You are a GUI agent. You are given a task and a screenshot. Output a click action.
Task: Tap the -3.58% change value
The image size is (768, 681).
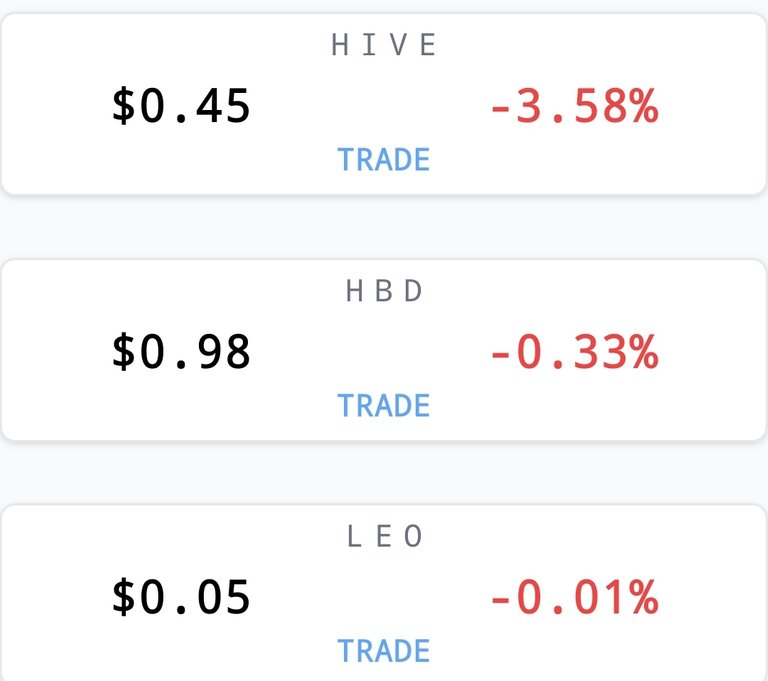pyautogui.click(x=574, y=106)
